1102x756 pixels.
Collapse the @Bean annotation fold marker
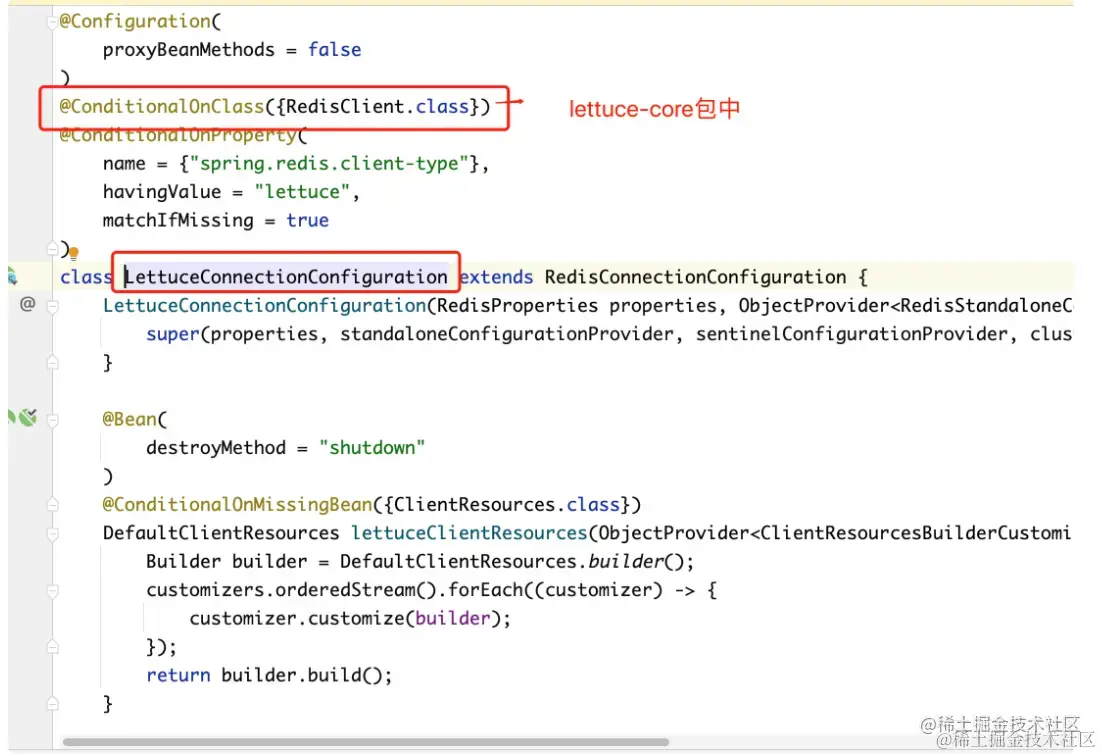[52, 419]
